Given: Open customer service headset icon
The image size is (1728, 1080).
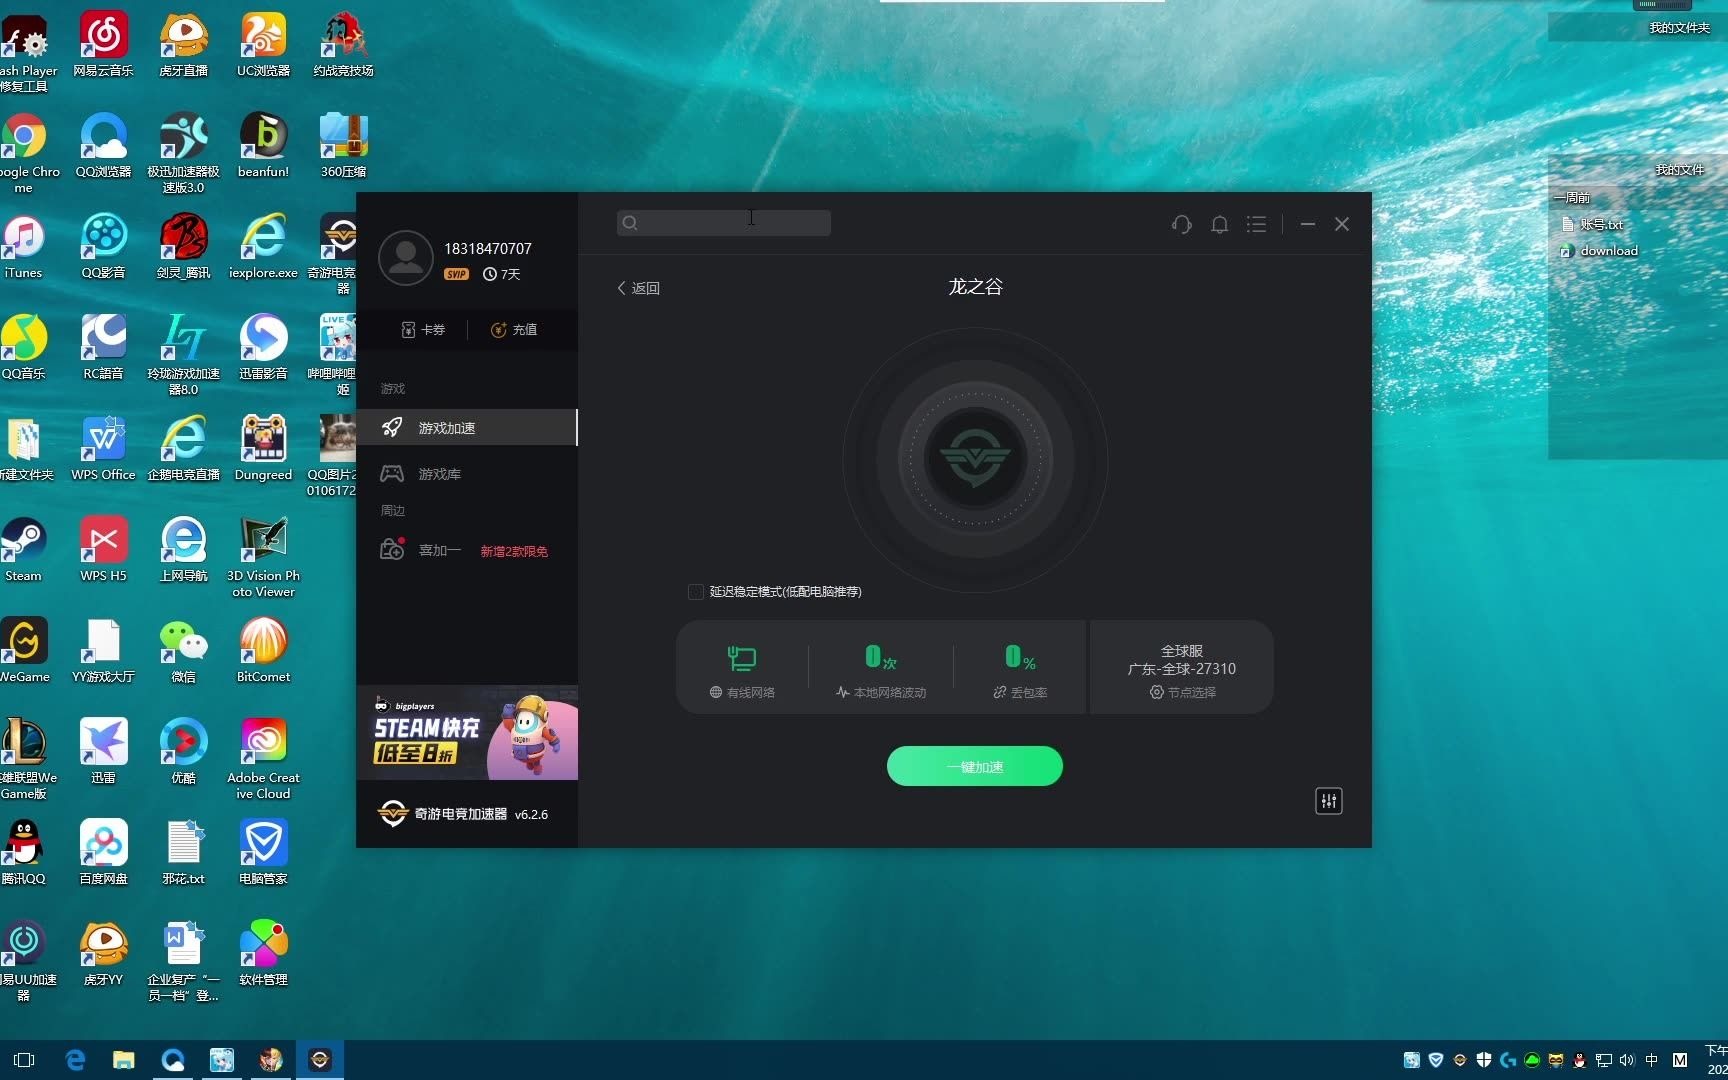Looking at the screenshot, I should pos(1181,224).
